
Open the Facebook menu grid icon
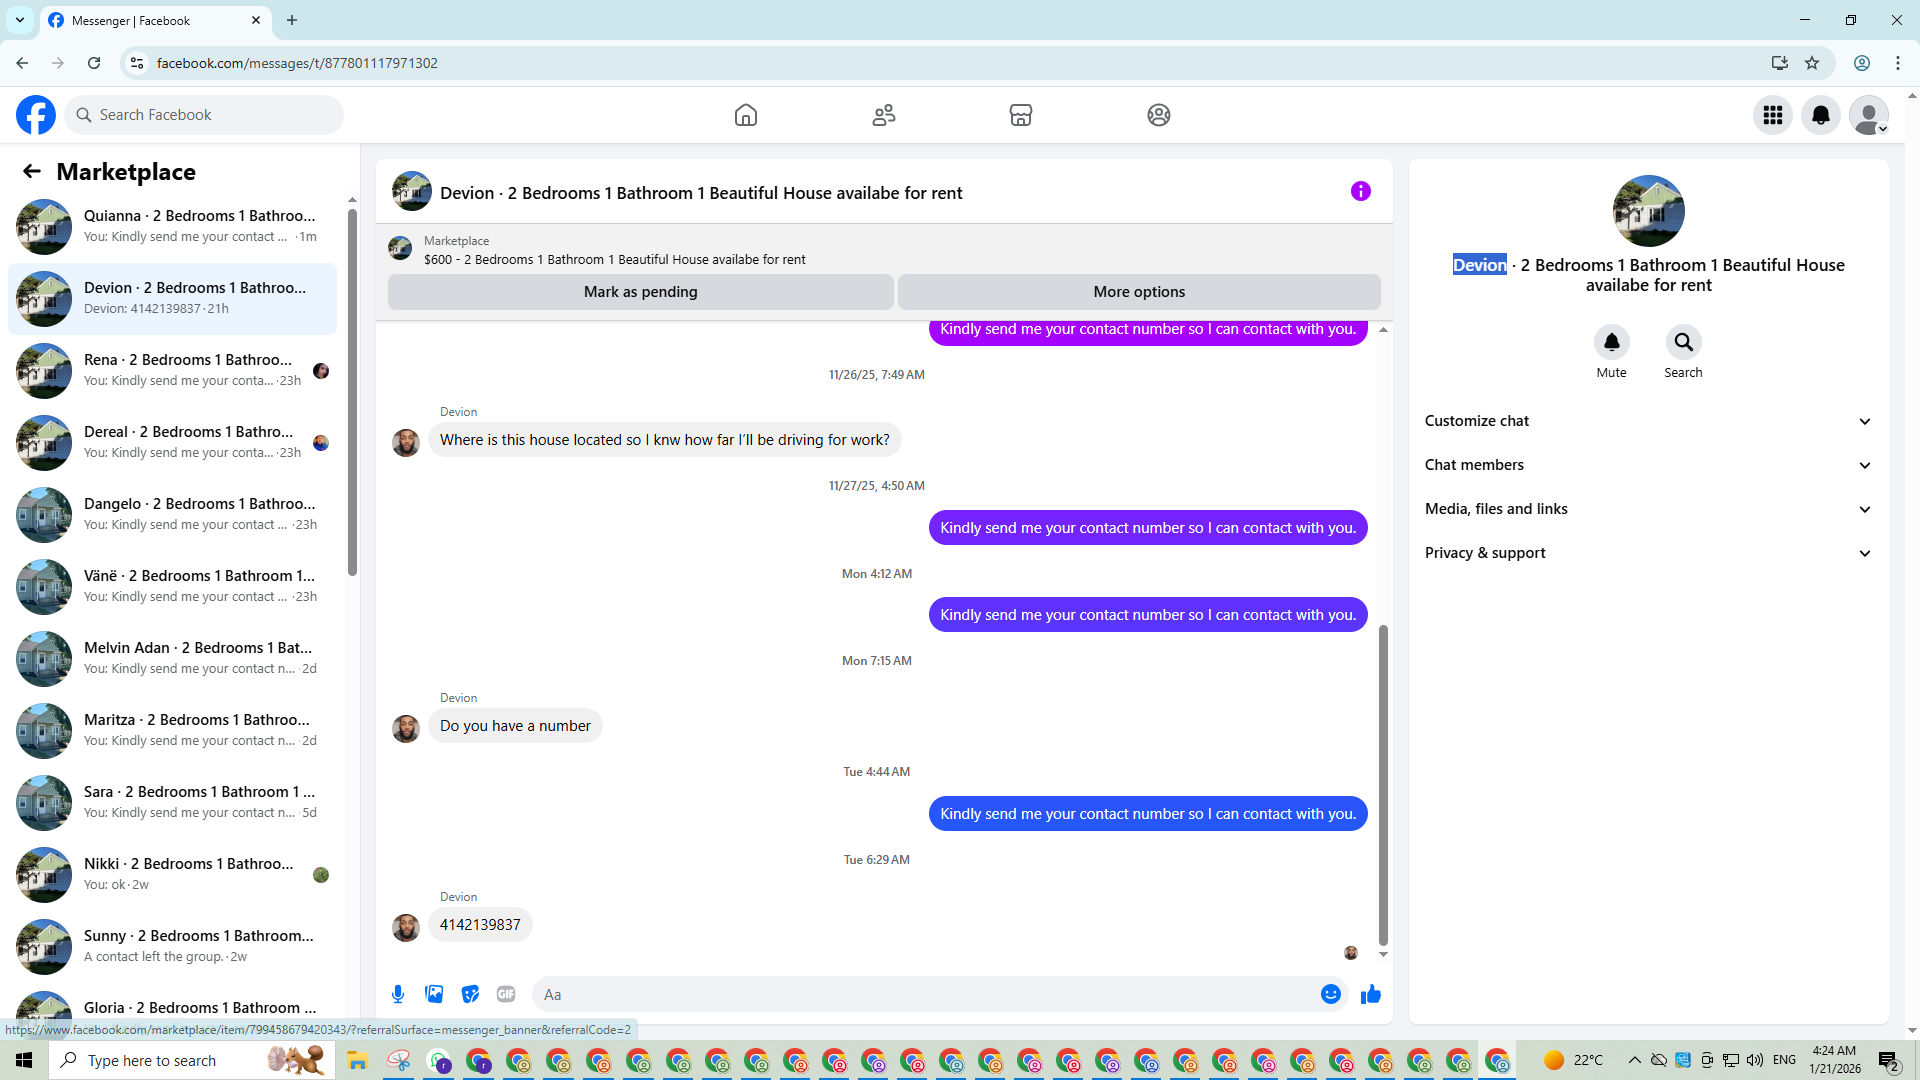tap(1772, 115)
